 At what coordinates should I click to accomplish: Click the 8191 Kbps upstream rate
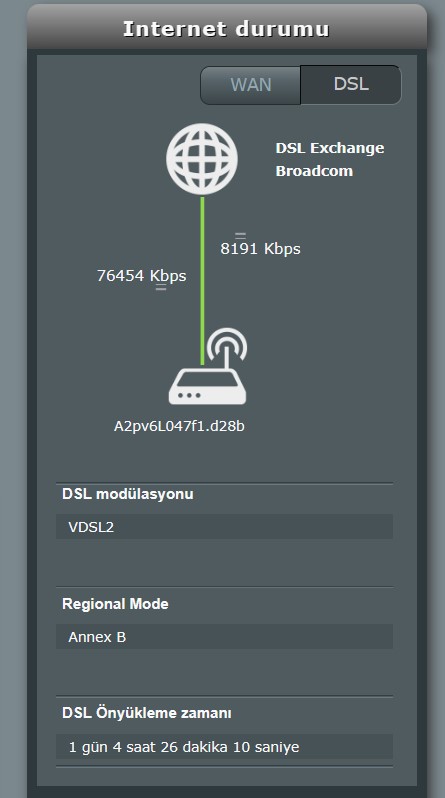click(x=260, y=249)
